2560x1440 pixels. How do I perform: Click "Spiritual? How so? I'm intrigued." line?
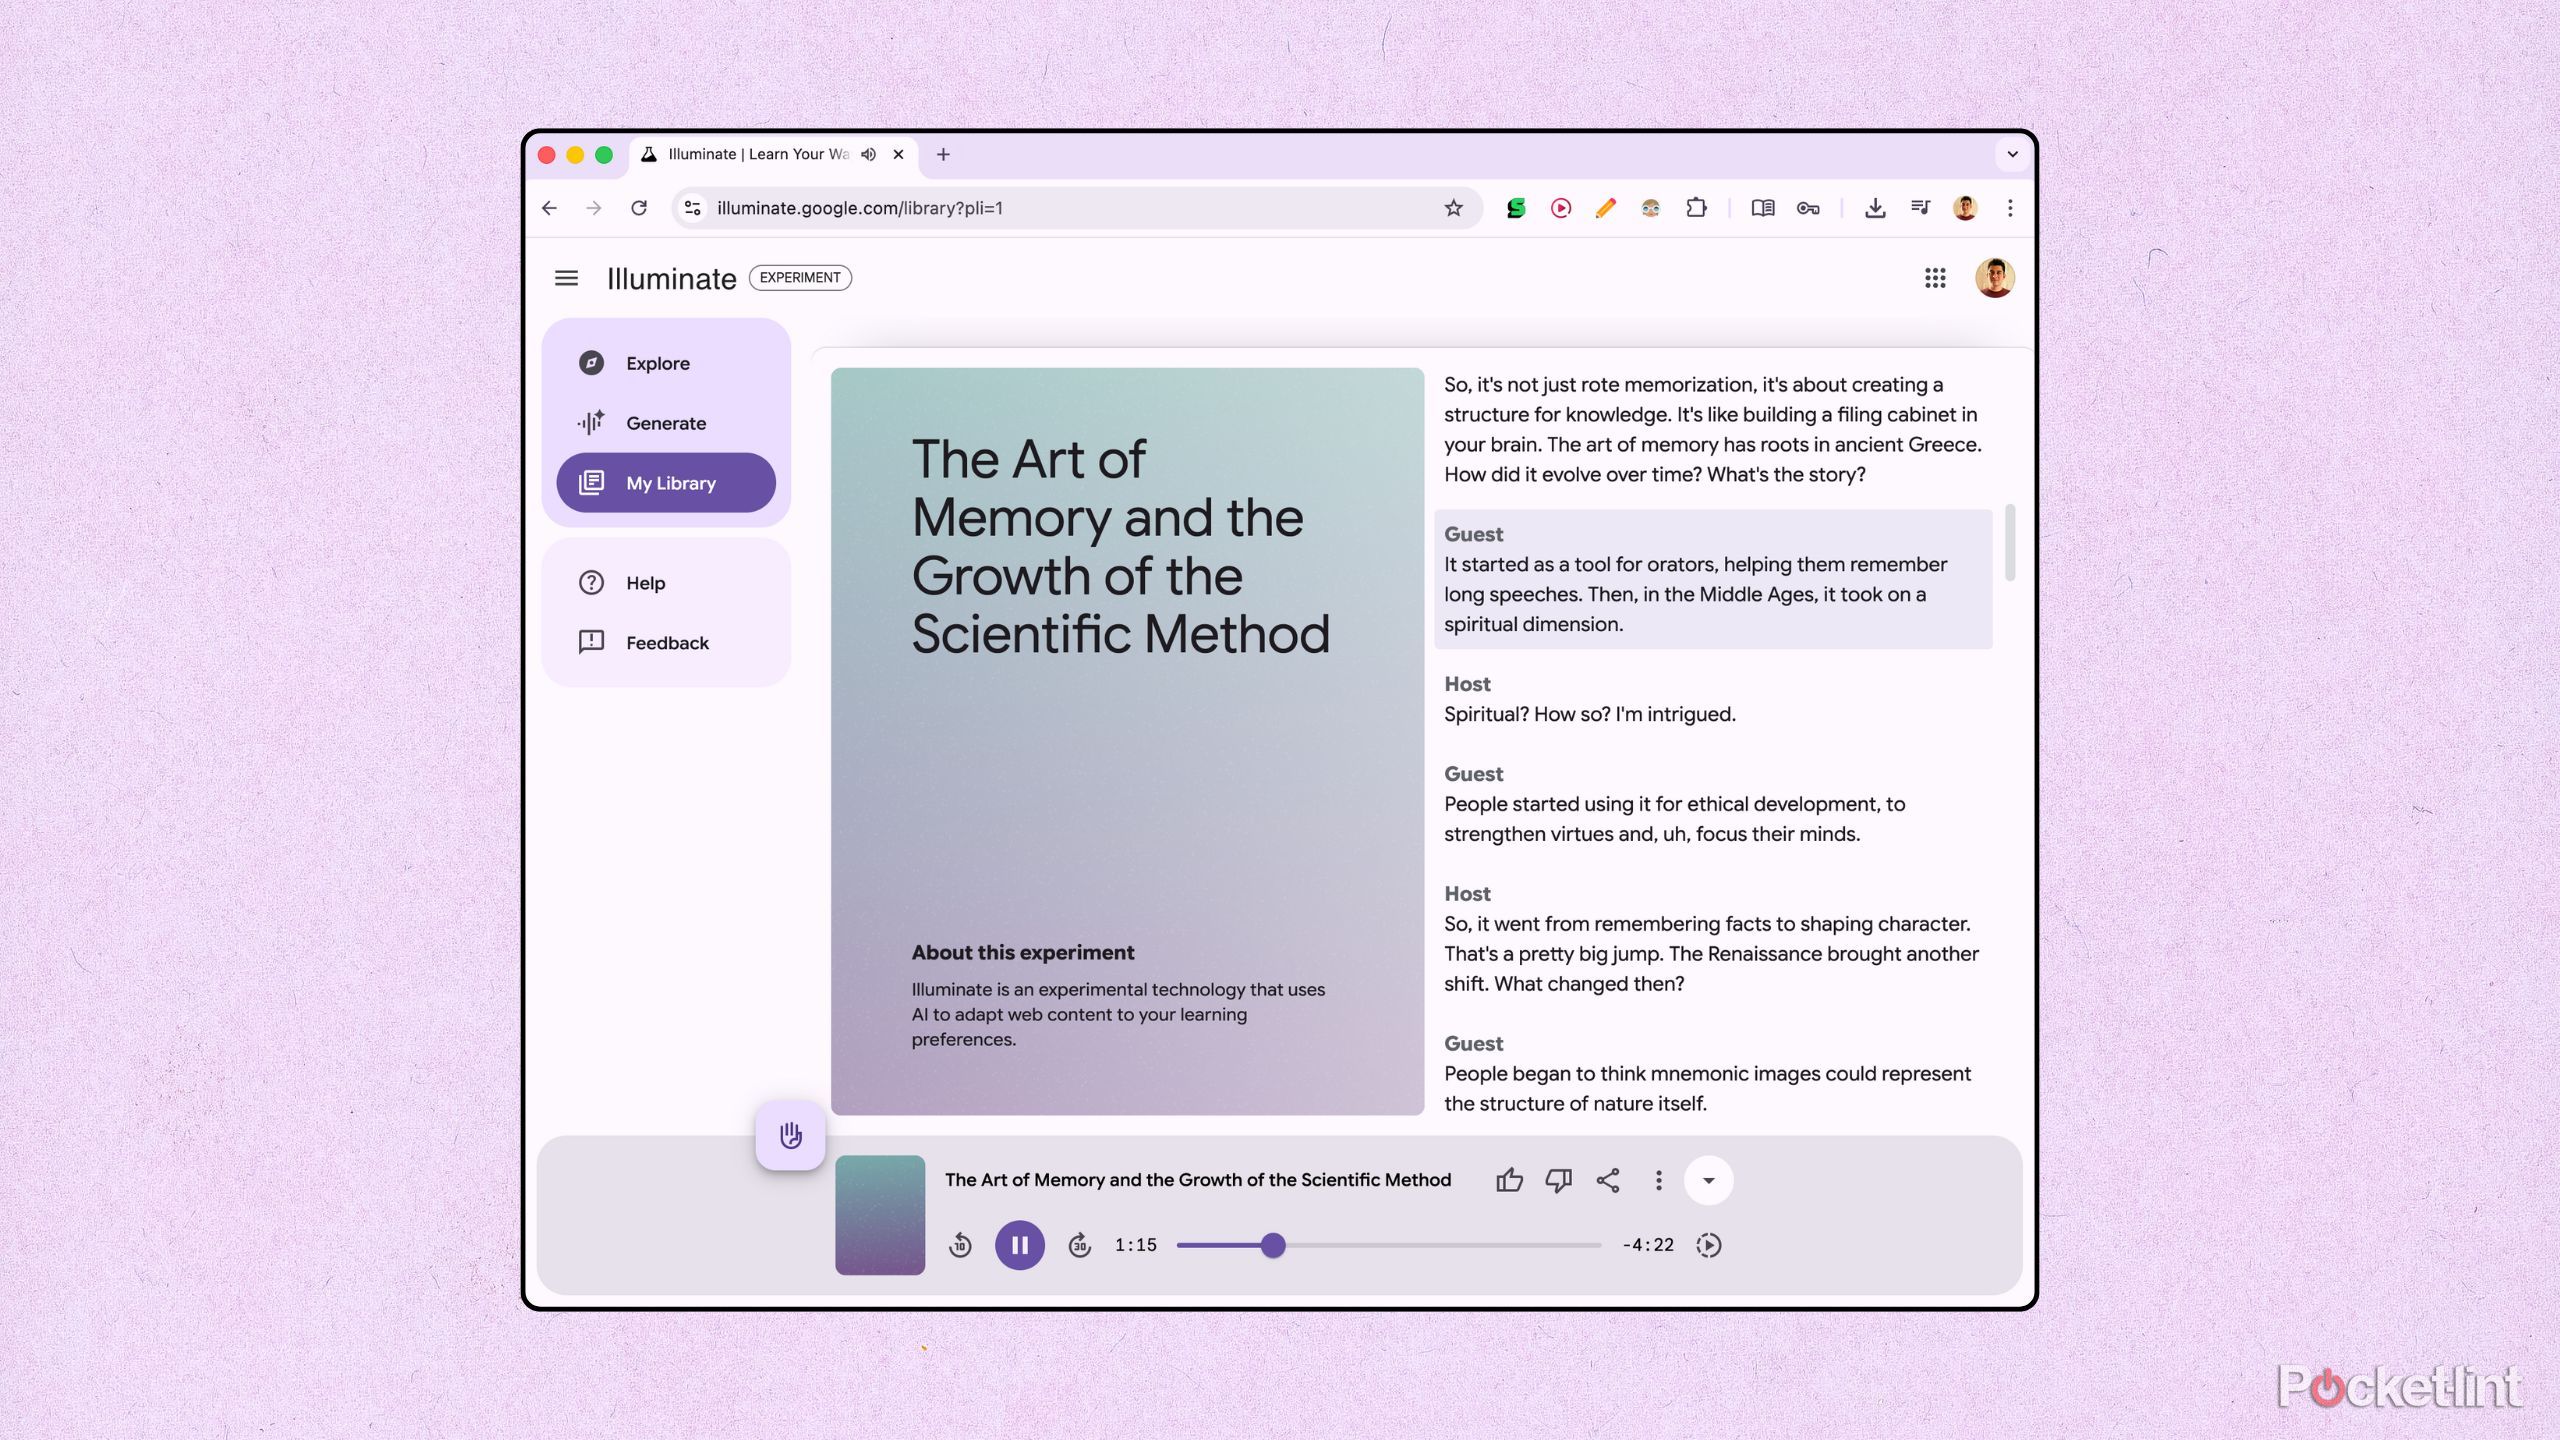(x=1589, y=714)
